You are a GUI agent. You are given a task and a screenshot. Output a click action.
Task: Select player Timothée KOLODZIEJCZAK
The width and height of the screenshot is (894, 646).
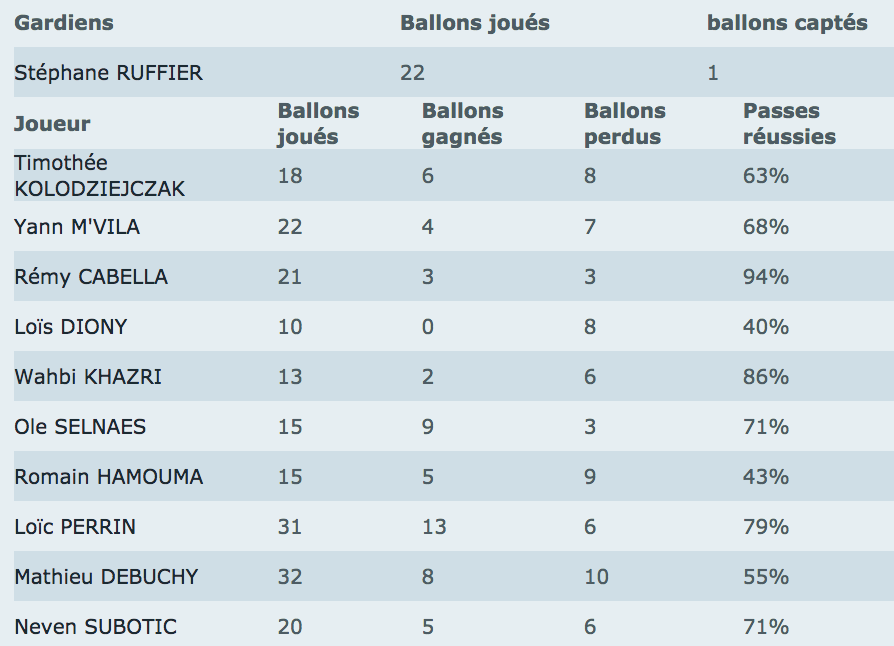tap(99, 176)
